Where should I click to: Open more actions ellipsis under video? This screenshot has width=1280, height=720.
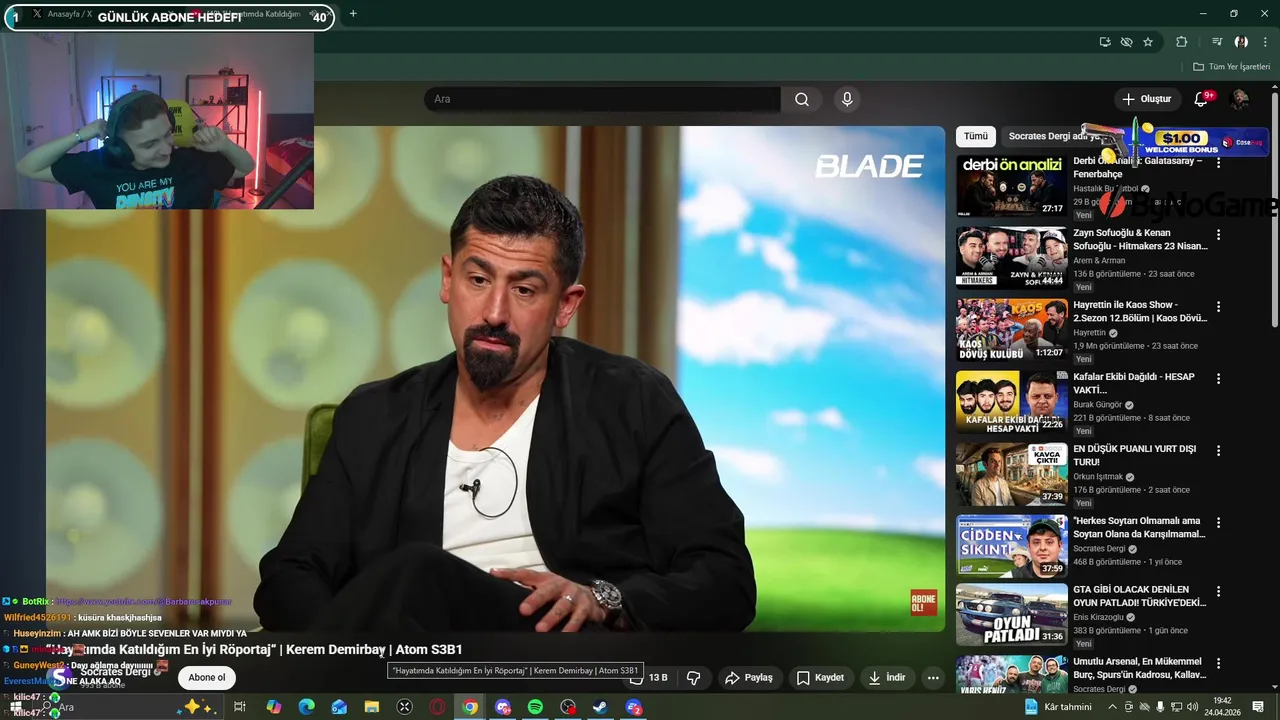[933, 678]
